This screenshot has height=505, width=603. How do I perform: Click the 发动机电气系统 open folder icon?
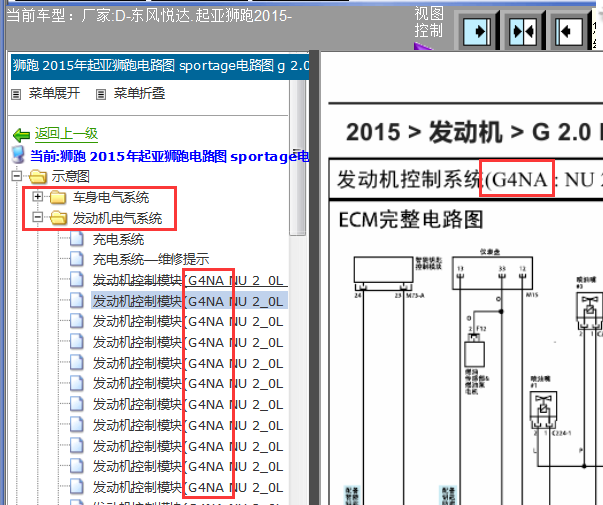pyautogui.click(x=58, y=218)
